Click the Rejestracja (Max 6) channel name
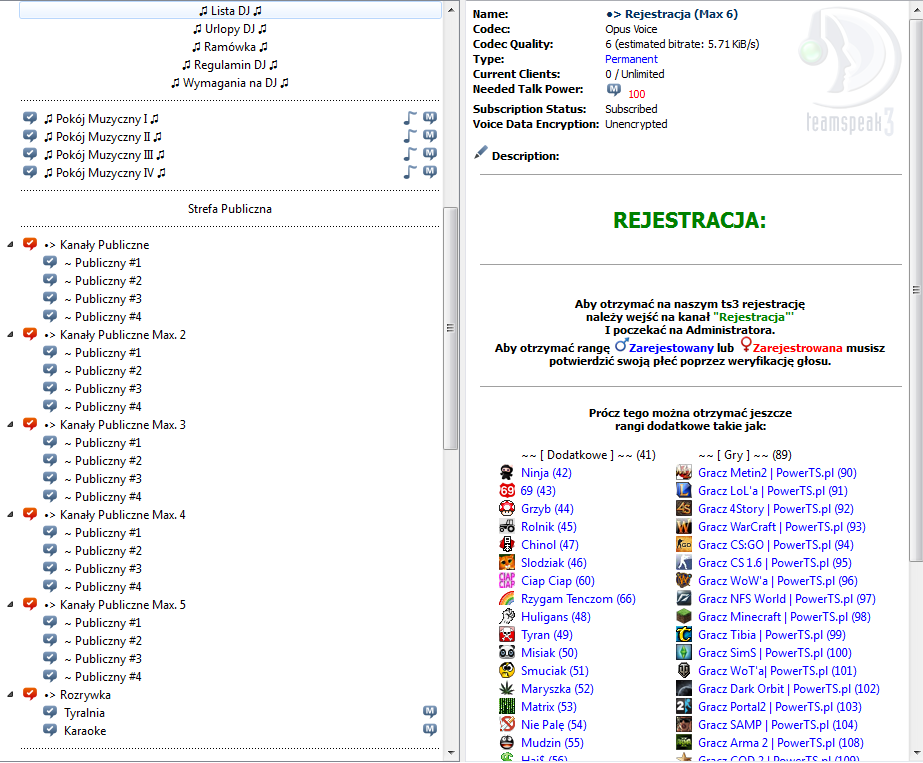The height and width of the screenshot is (763, 923). (672, 14)
